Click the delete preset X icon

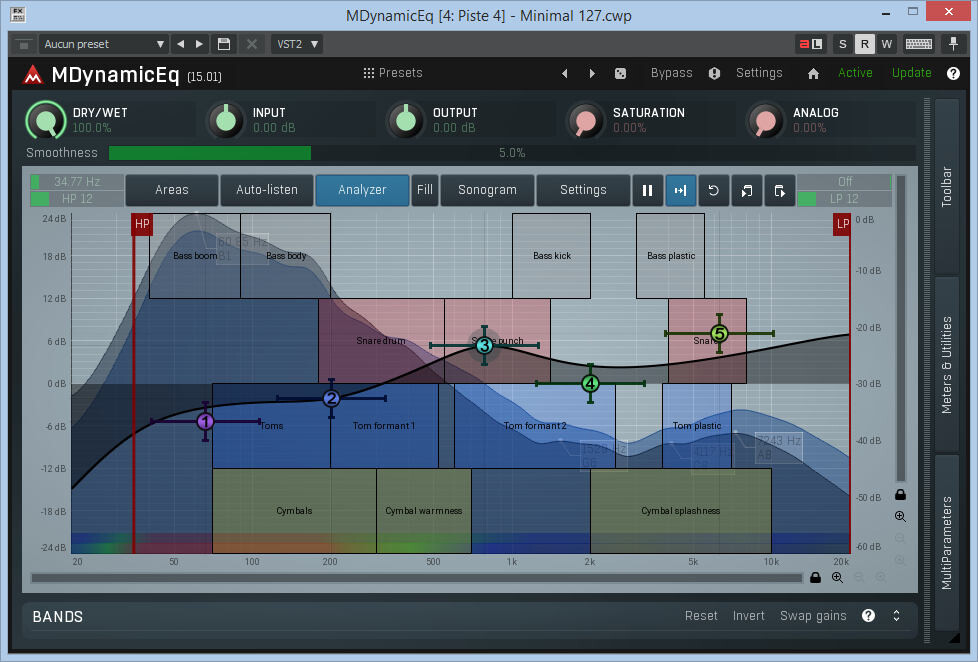(x=252, y=44)
